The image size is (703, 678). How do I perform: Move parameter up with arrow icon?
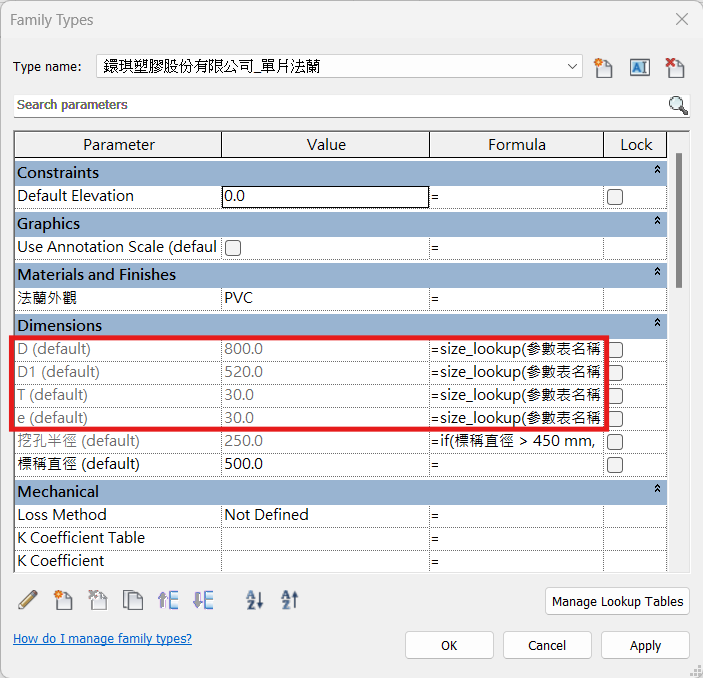click(x=168, y=600)
